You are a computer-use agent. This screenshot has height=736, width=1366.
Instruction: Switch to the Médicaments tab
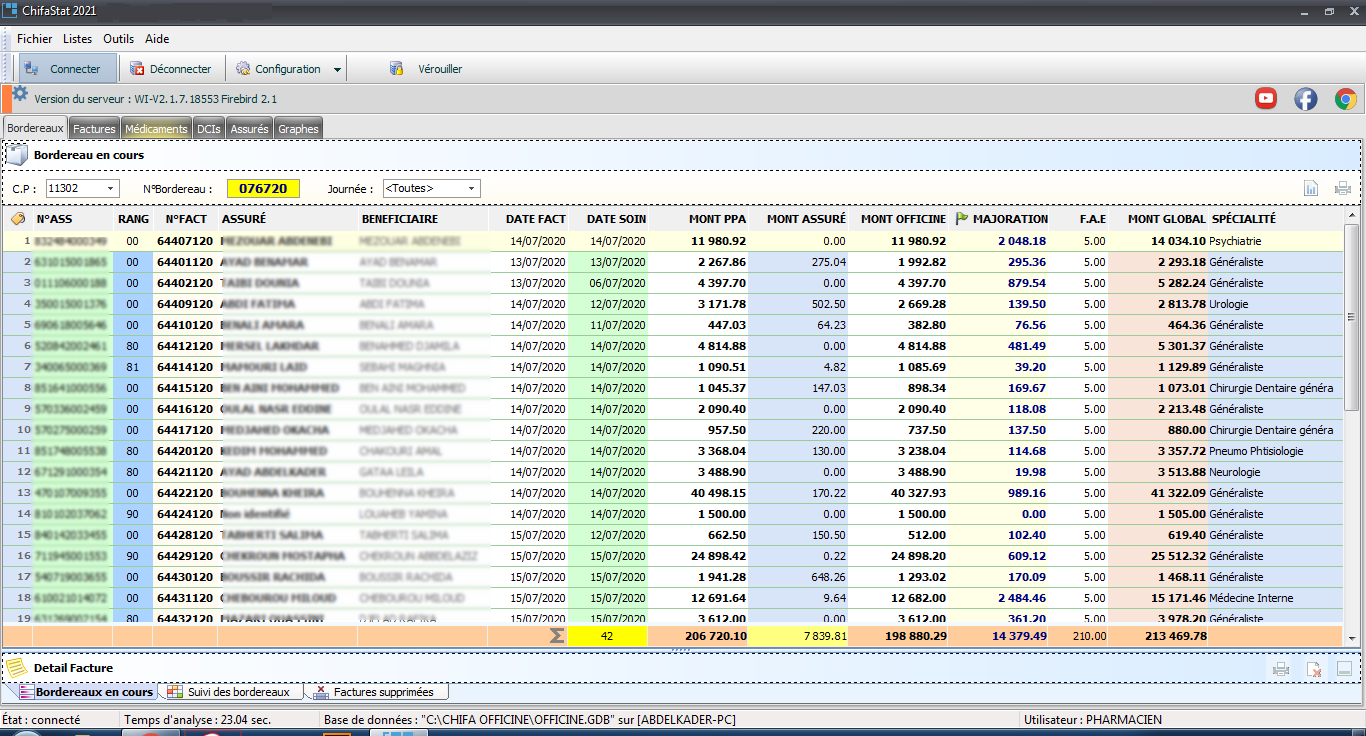(156, 129)
